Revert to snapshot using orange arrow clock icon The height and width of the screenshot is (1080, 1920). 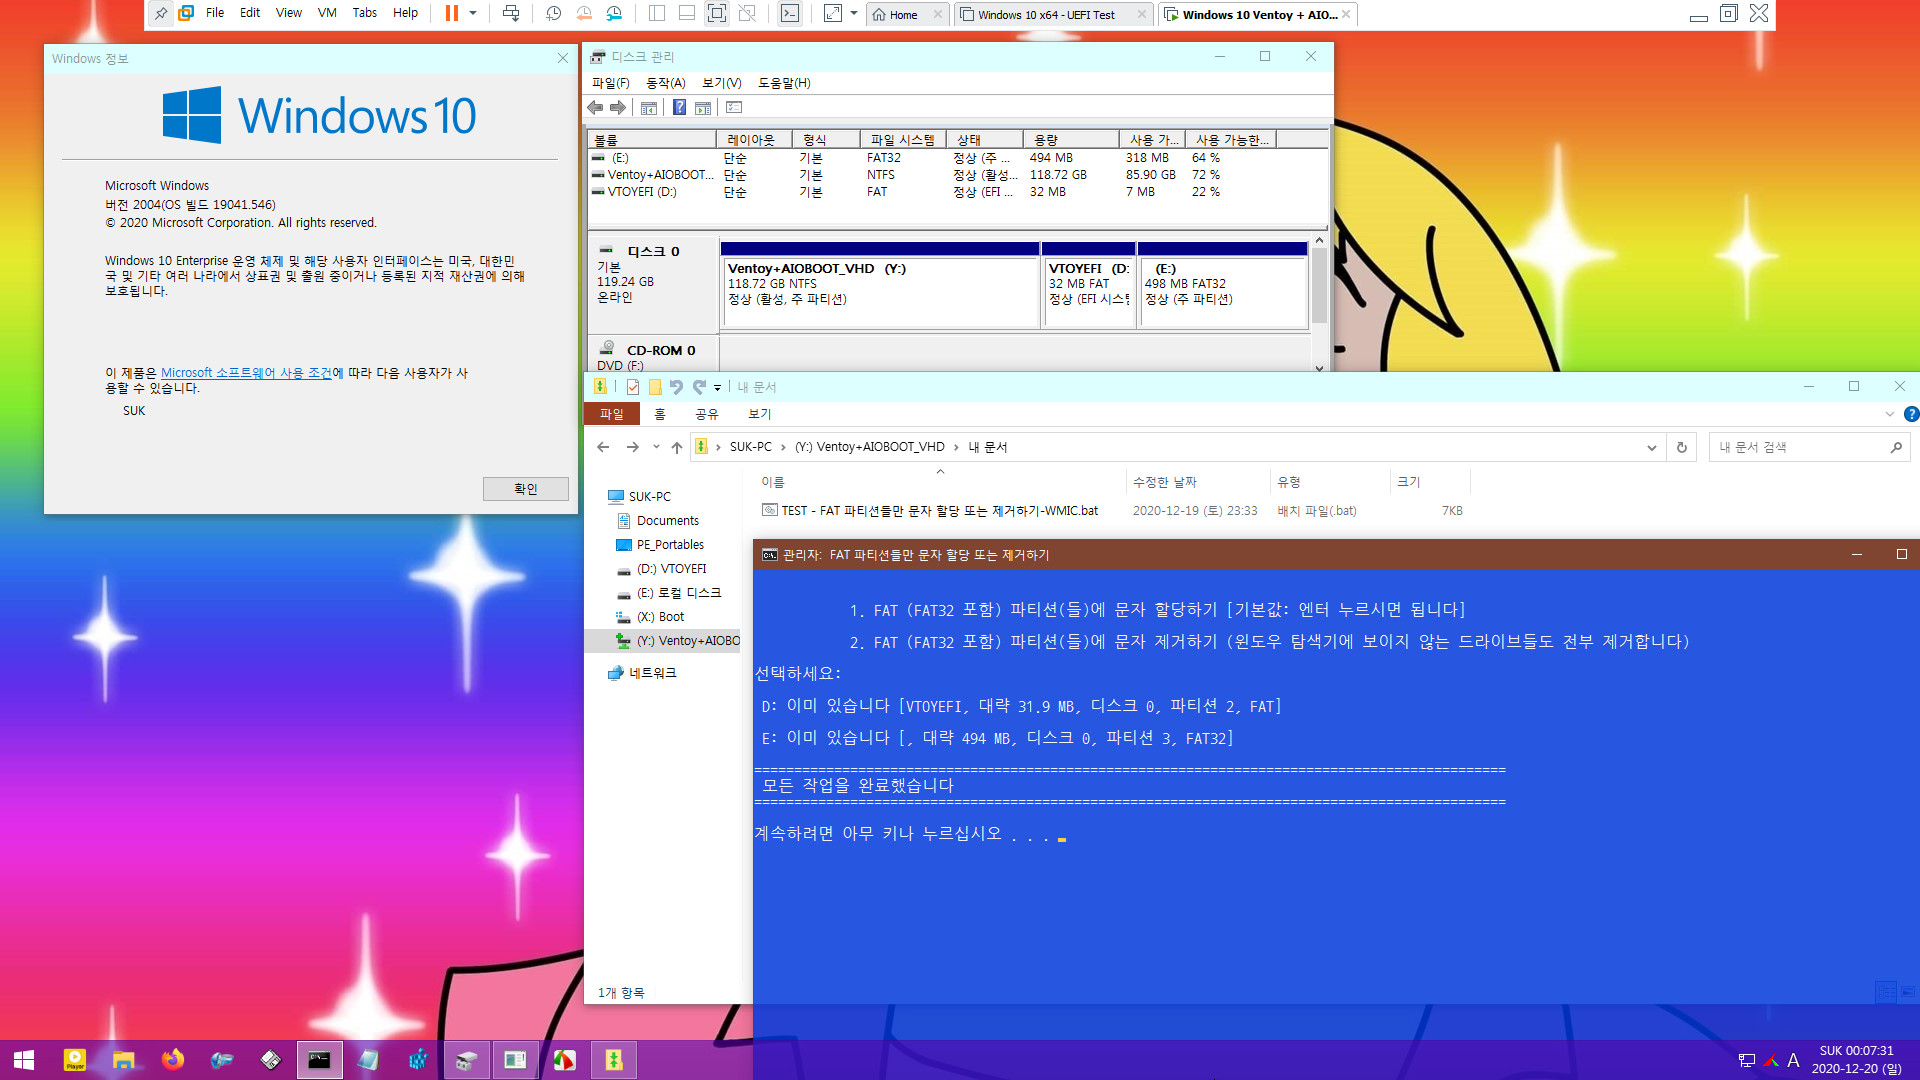pos(584,14)
